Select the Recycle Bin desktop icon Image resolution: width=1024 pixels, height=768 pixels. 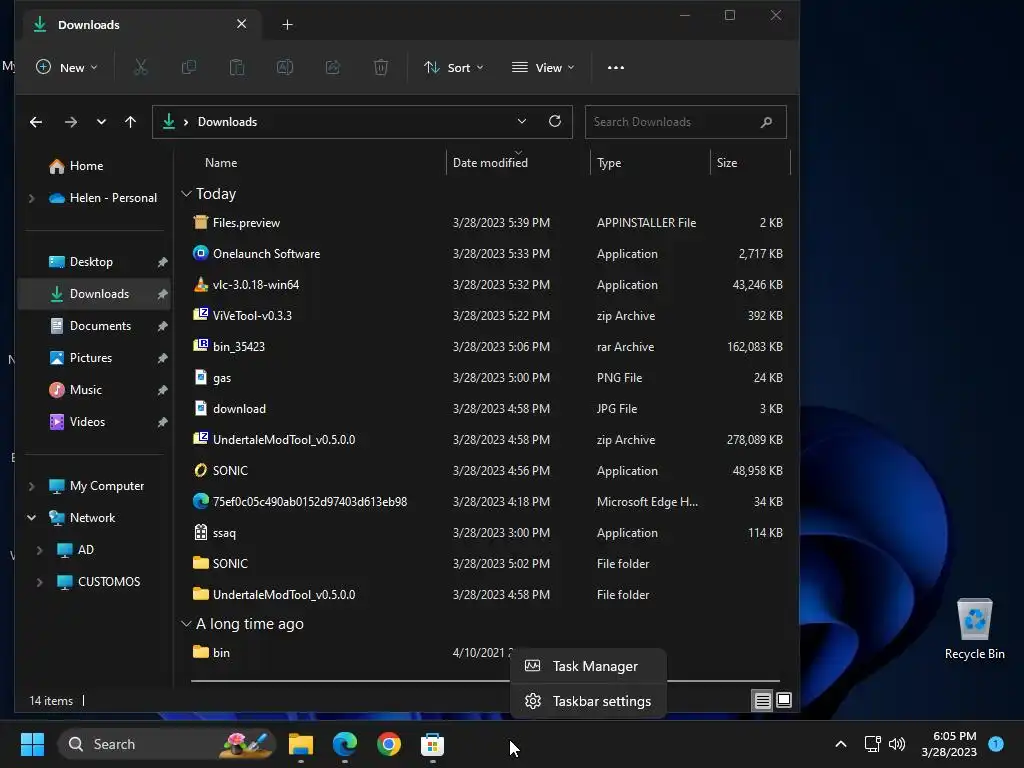pos(974,629)
